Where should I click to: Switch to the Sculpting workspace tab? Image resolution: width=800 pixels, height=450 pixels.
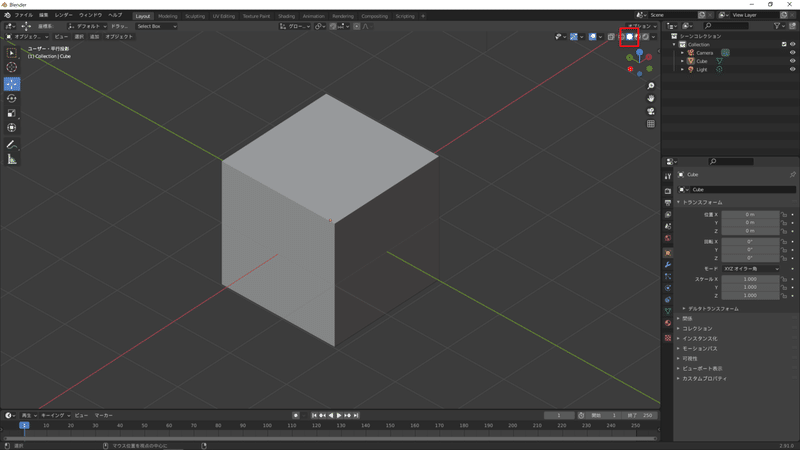coord(195,16)
